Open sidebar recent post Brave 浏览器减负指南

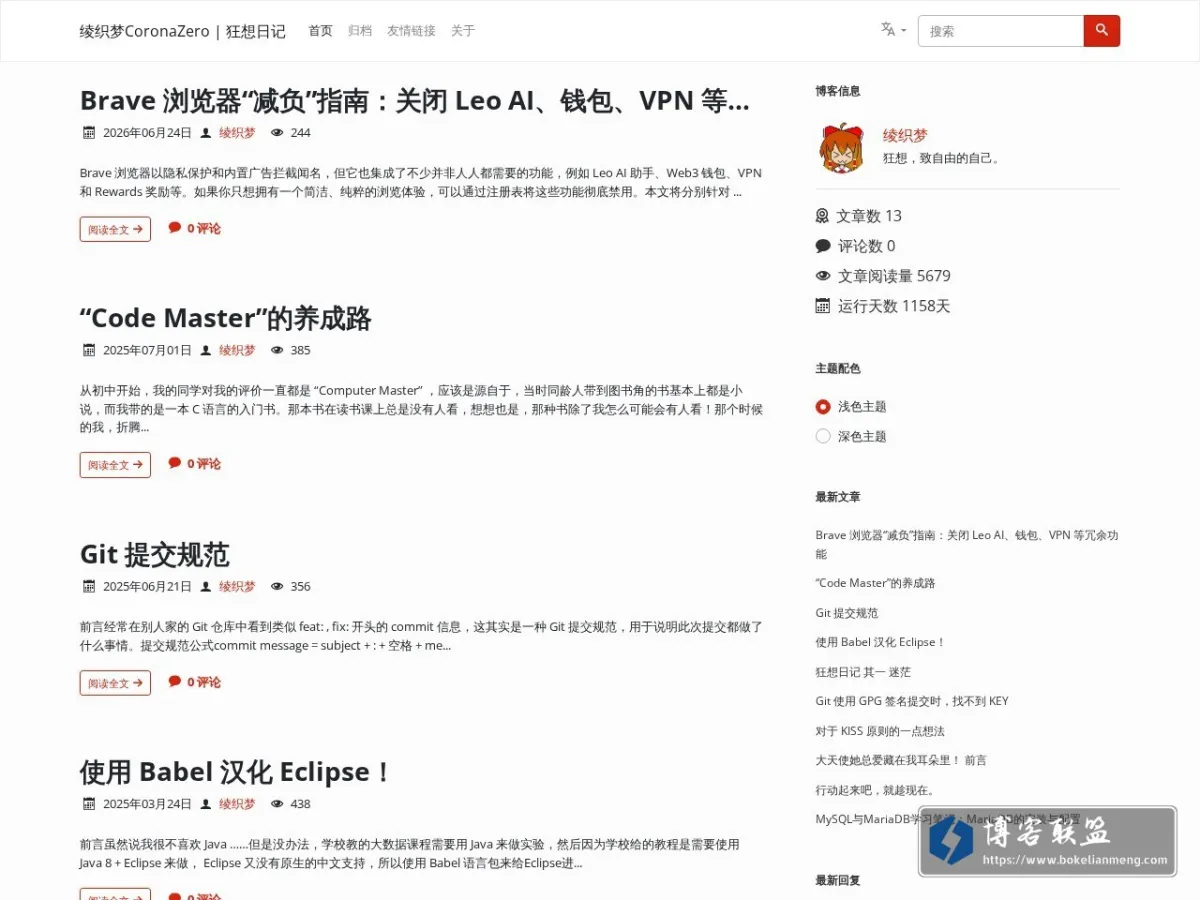click(966, 544)
